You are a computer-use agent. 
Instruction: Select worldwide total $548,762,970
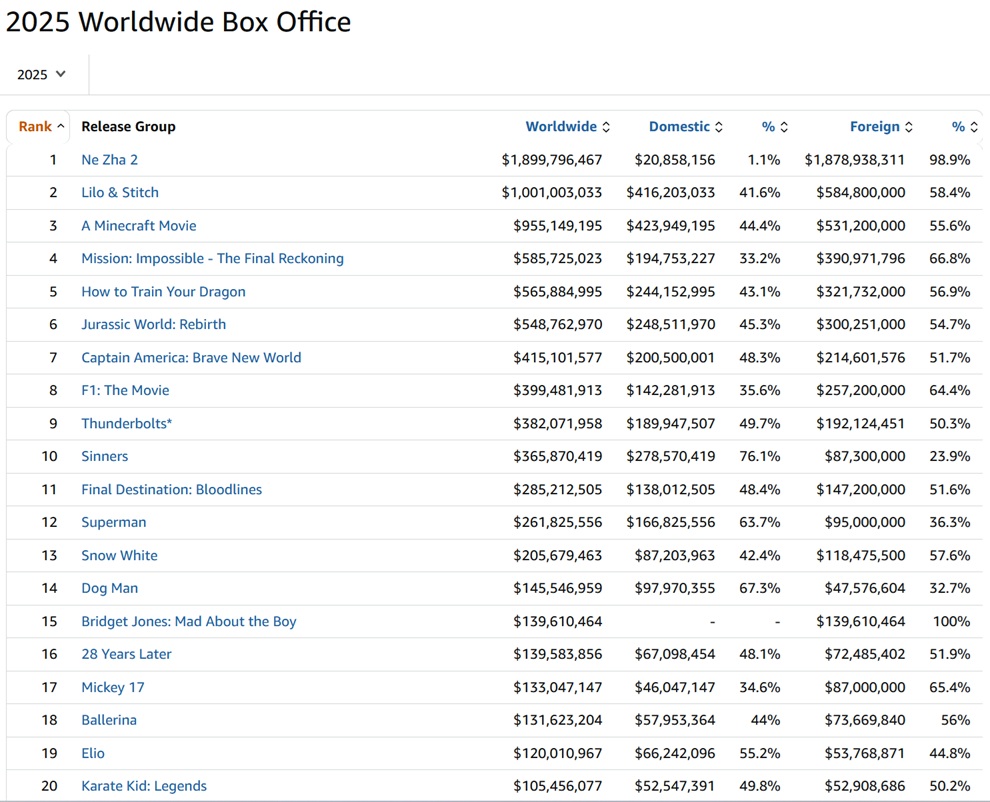(x=558, y=325)
